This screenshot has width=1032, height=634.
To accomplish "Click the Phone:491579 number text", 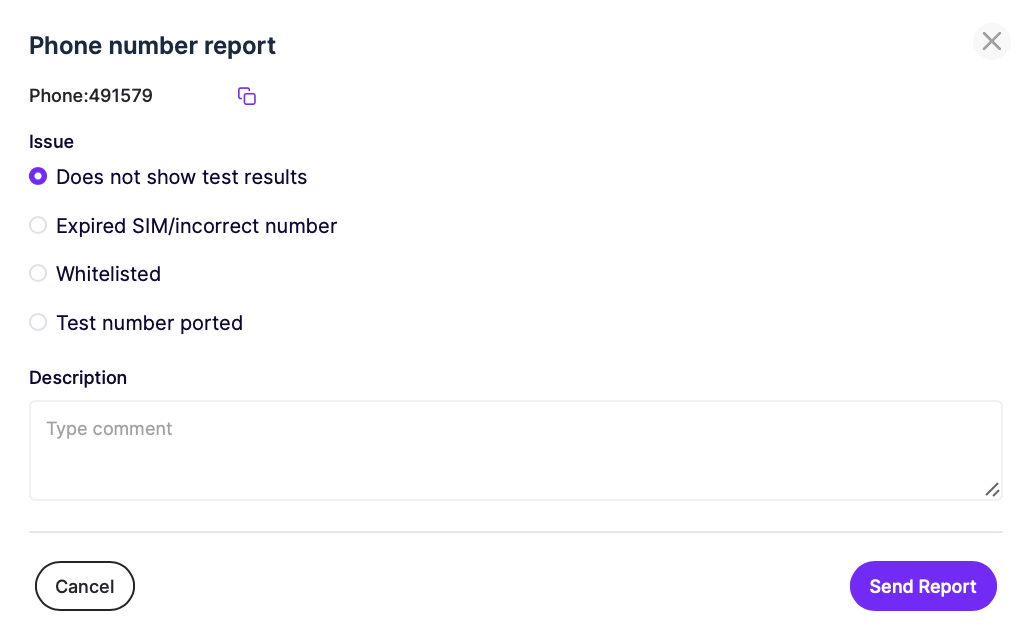I will coord(91,96).
